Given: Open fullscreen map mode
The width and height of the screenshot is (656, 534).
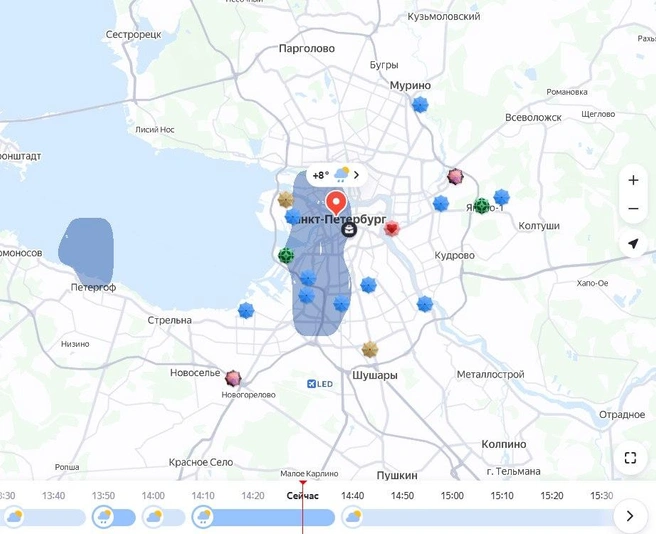Looking at the screenshot, I should [630, 458].
